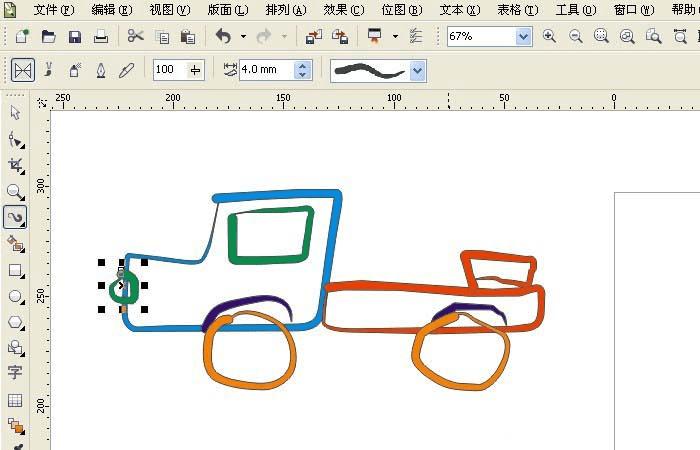Viewport: 700px width, 450px height.
Task: Click Zoom to Page icon
Action: 654,36
